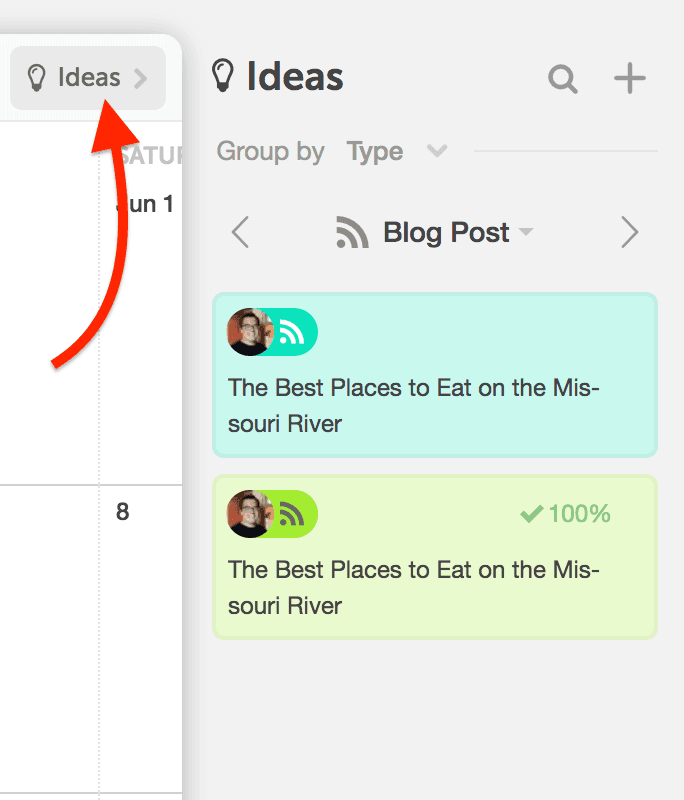This screenshot has height=800, width=684.
Task: Open the Ideas search magnifier
Action: (x=563, y=79)
